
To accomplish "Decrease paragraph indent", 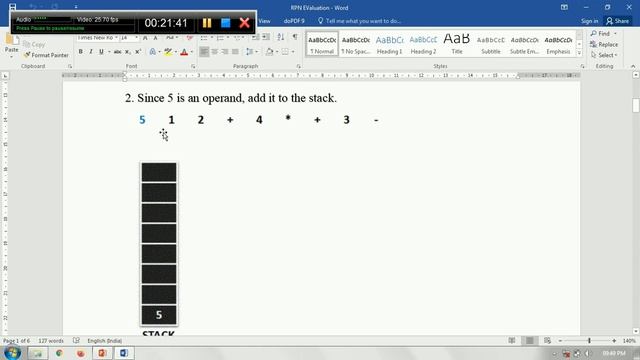I will click(x=256, y=37).
